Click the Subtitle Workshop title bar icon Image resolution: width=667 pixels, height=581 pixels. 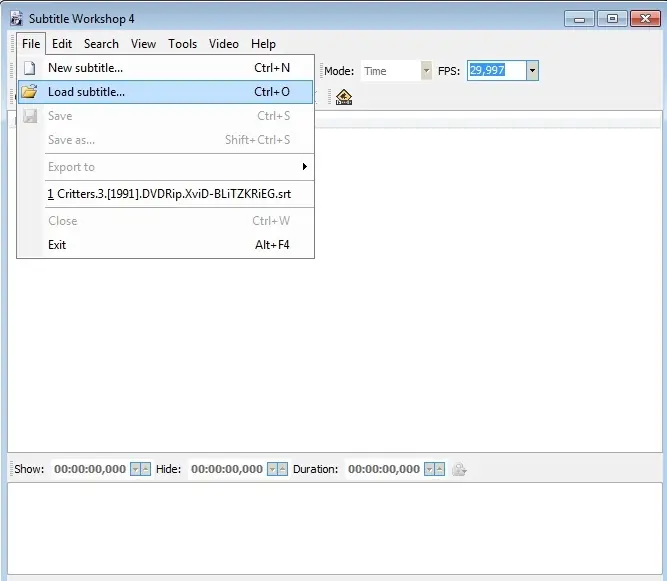16,19
